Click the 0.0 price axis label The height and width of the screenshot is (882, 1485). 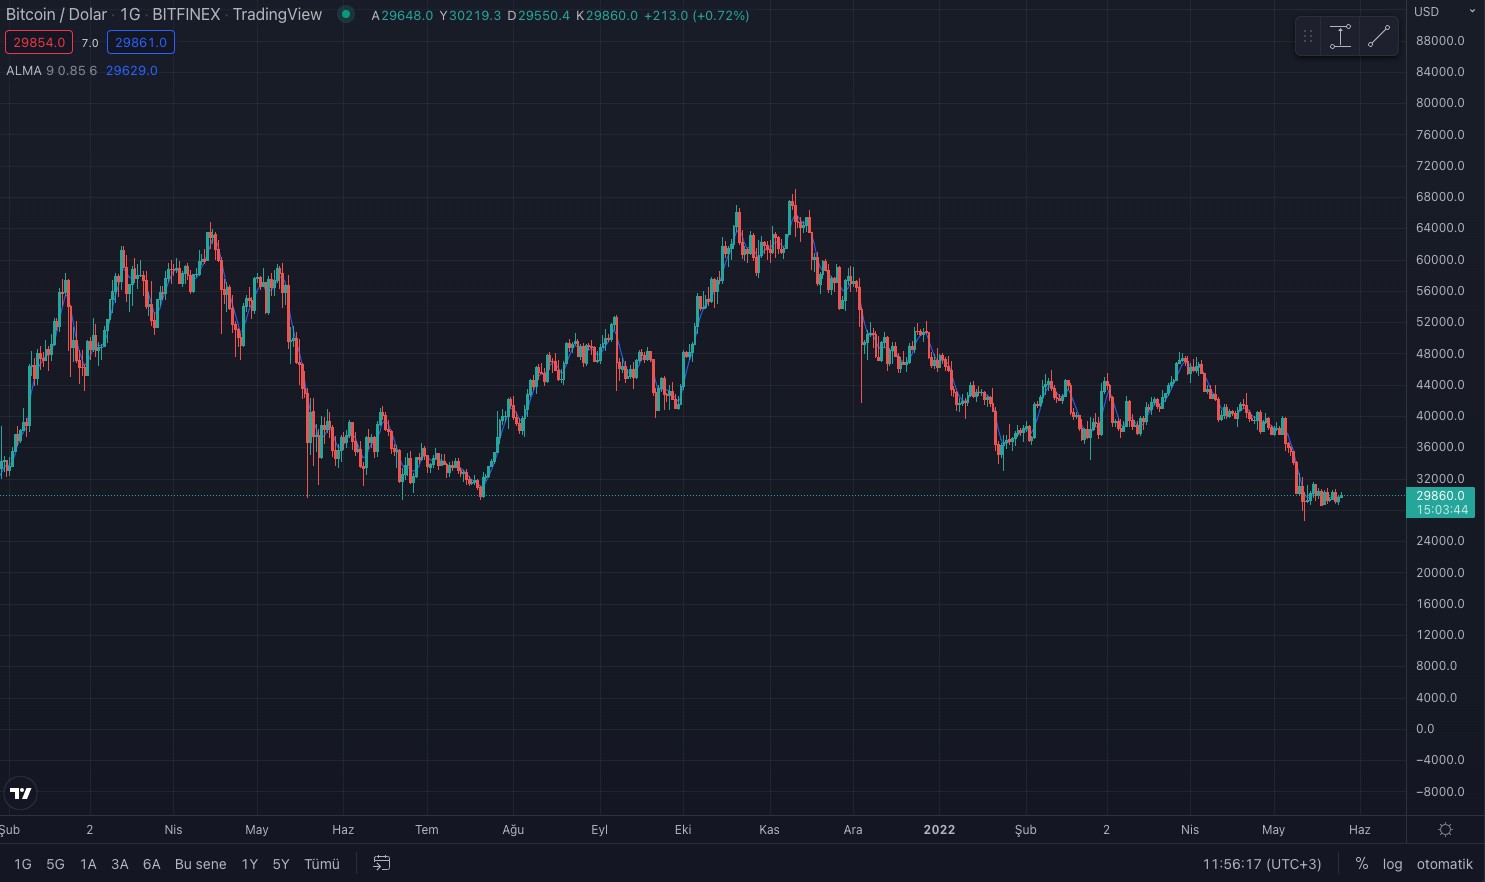[1425, 729]
